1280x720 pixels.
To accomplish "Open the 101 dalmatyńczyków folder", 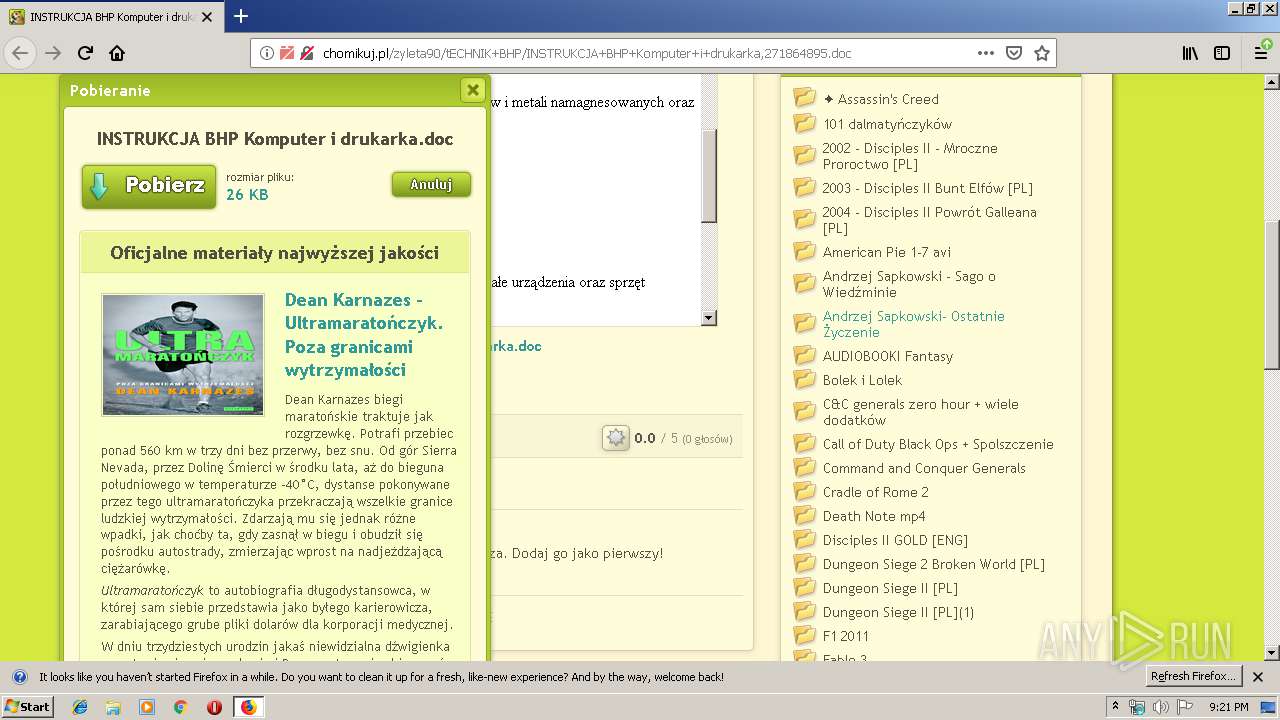I will pos(887,124).
